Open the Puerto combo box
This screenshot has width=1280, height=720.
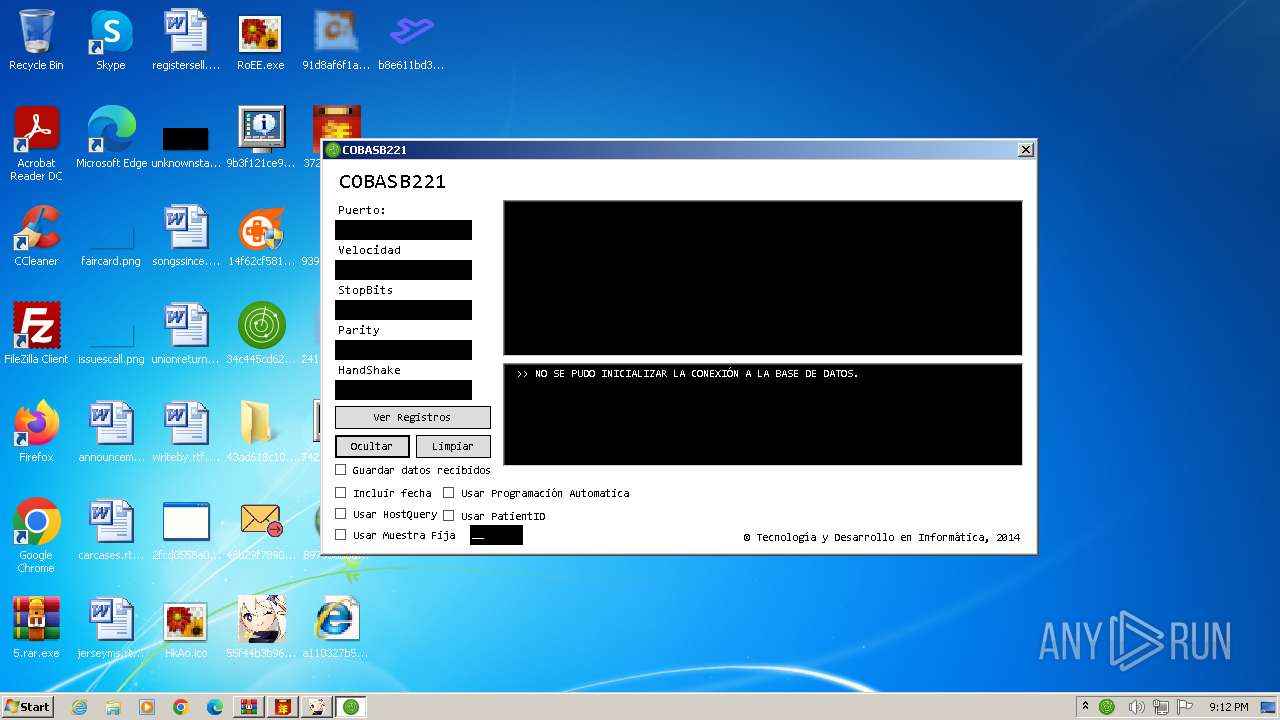tap(403, 230)
